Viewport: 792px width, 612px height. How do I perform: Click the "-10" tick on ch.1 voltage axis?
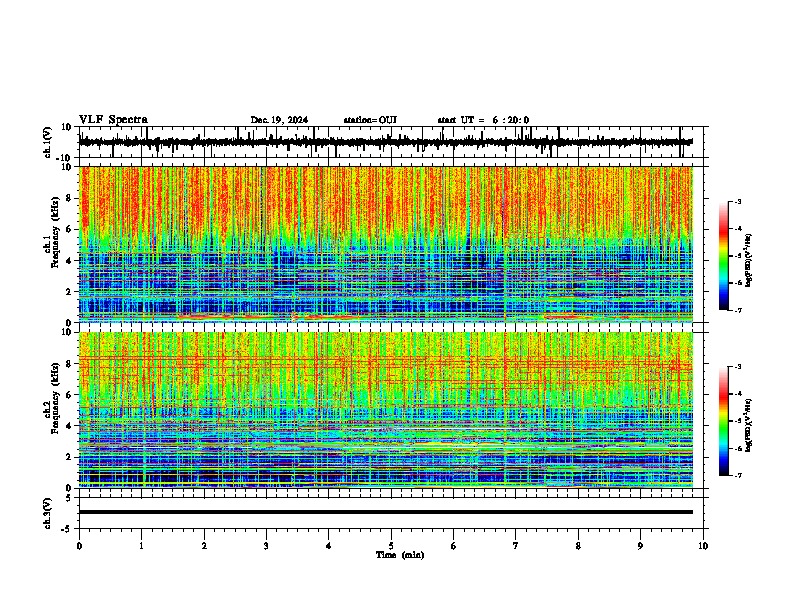click(65, 158)
